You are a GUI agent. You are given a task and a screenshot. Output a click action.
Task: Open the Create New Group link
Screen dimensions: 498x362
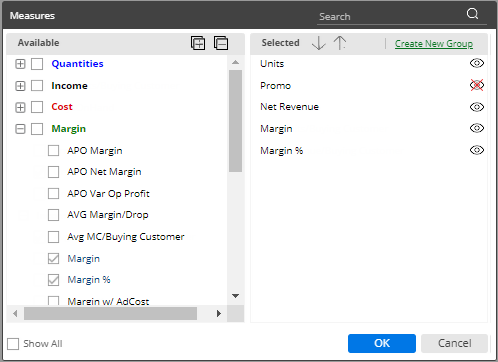pyautogui.click(x=434, y=44)
